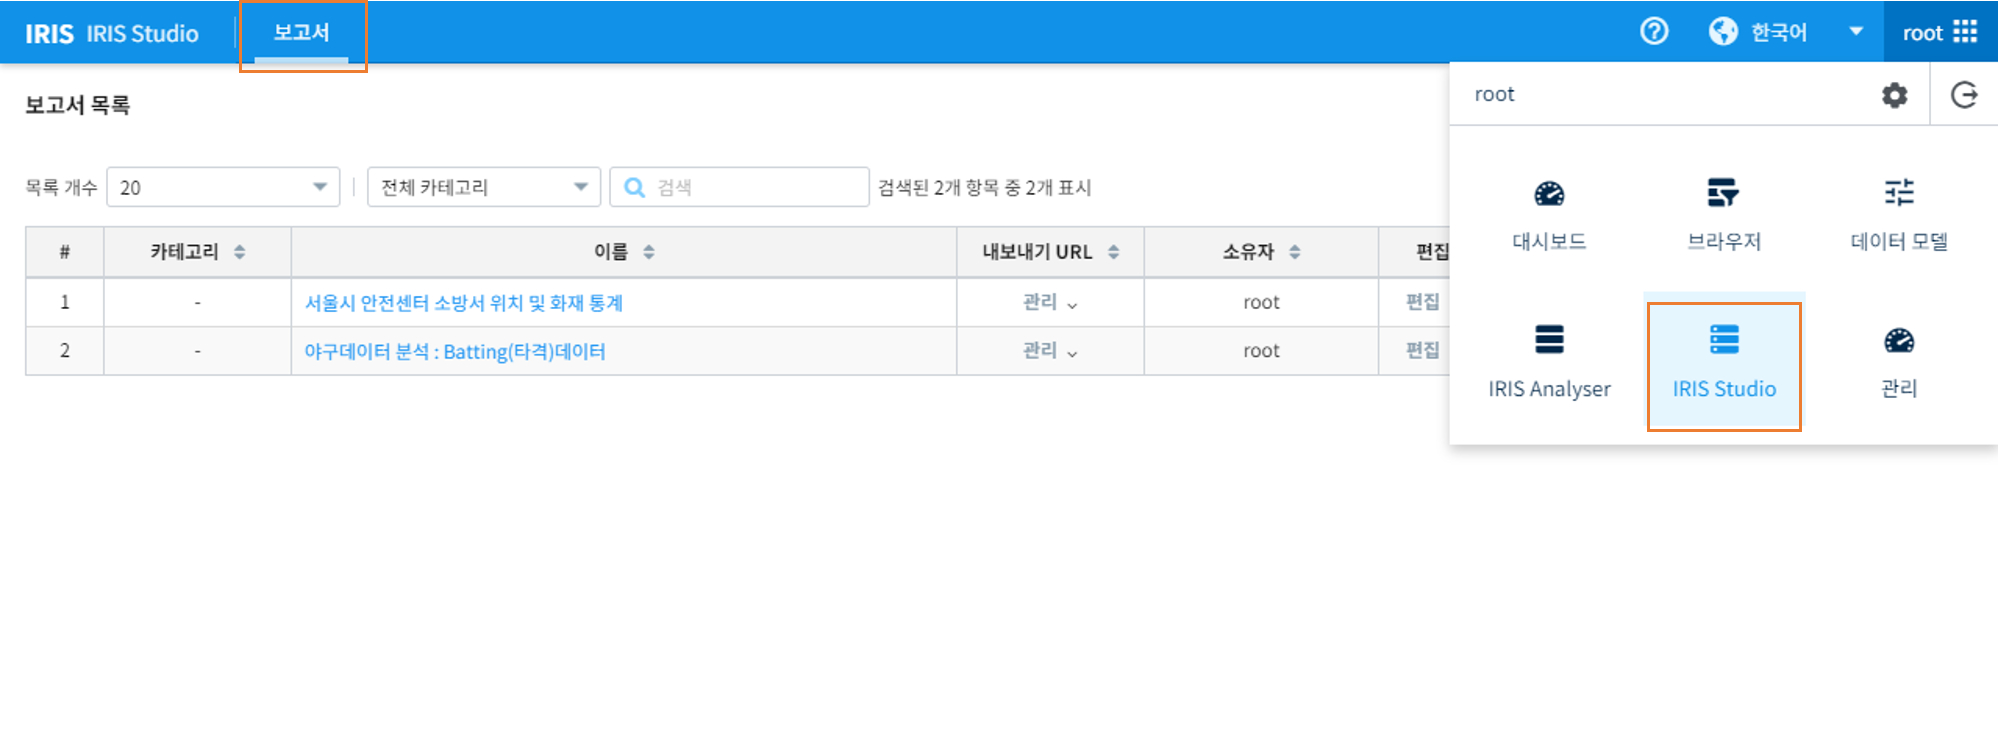This screenshot has height=732, width=1998.
Task: Click owner root in row 1
Action: coord(1261,302)
